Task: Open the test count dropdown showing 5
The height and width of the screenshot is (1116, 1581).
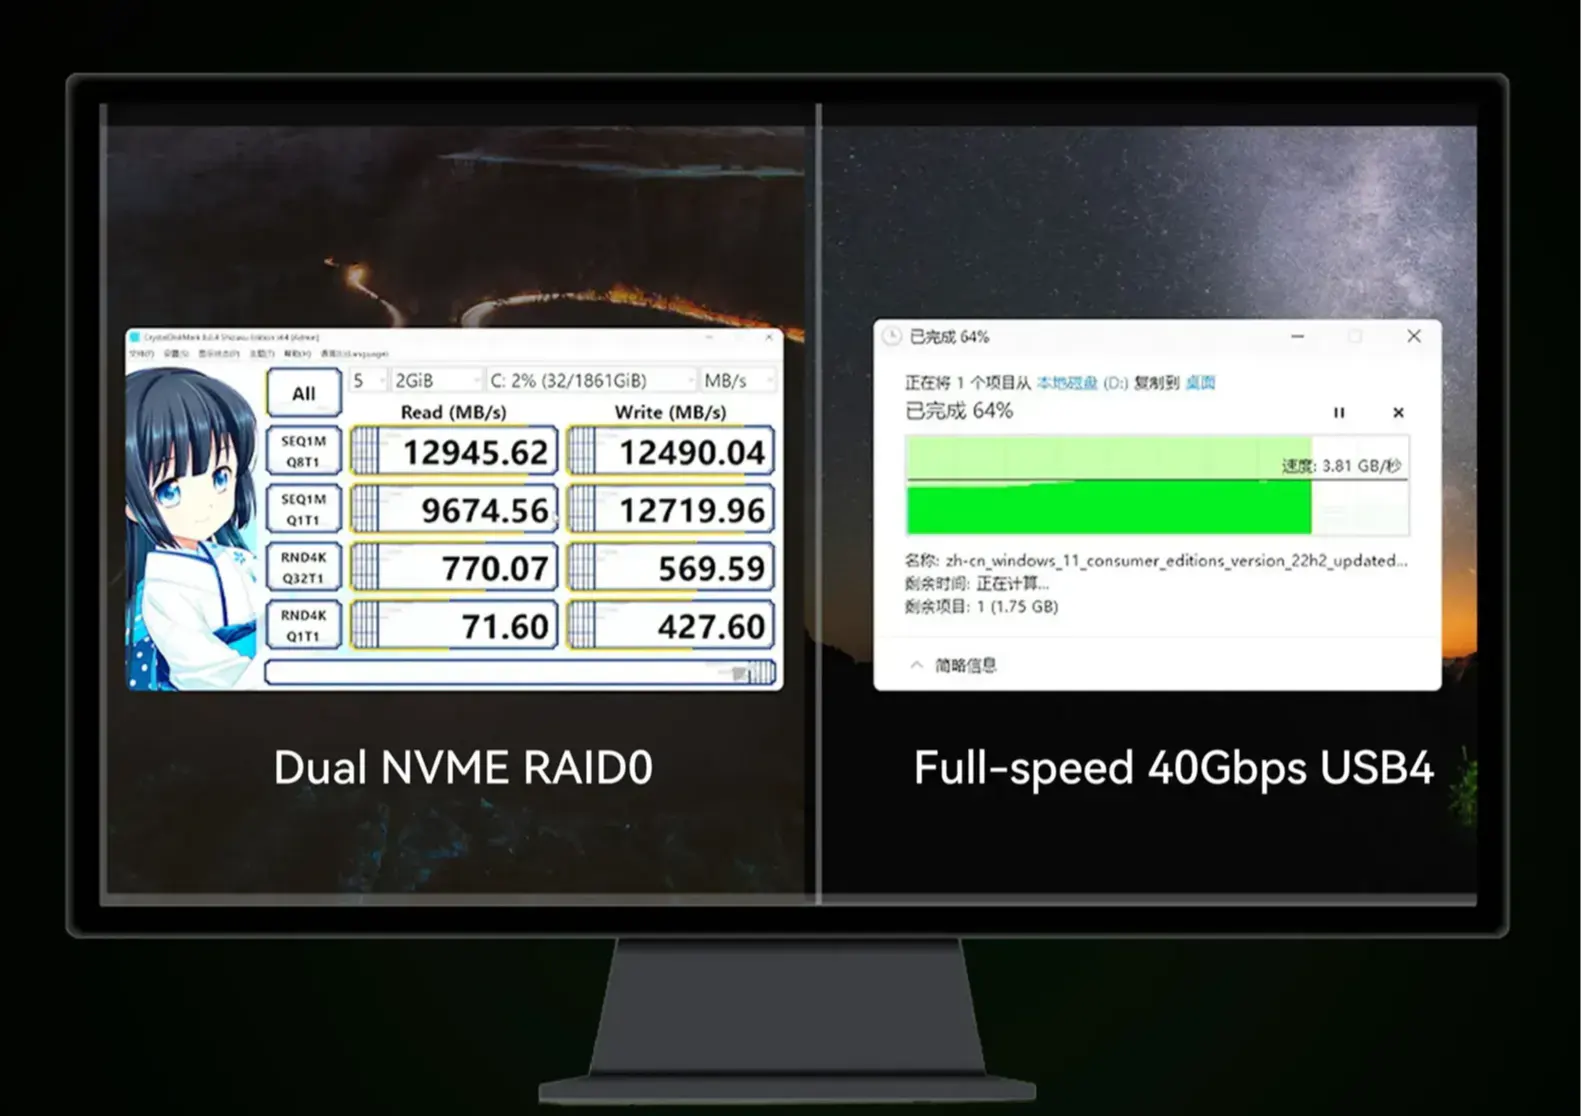Action: [x=368, y=380]
